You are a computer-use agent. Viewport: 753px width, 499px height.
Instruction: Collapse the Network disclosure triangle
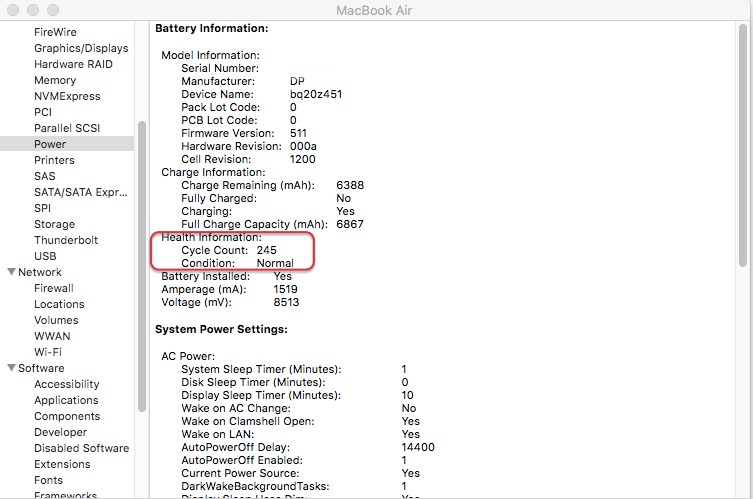(x=12, y=272)
